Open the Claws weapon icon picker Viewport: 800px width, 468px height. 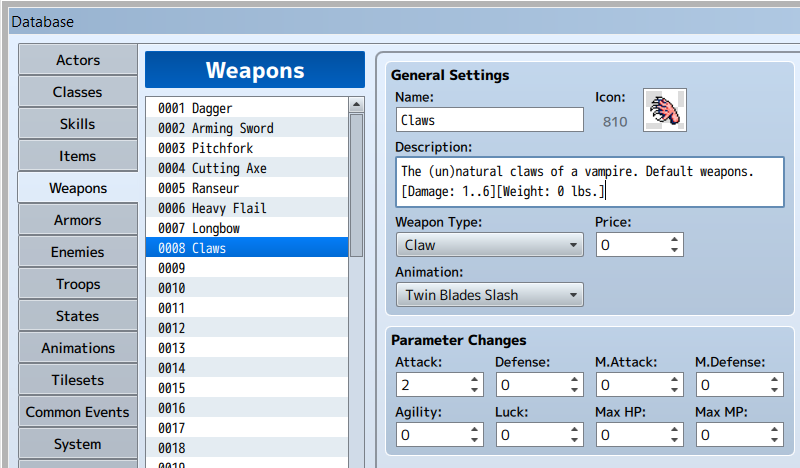665,110
